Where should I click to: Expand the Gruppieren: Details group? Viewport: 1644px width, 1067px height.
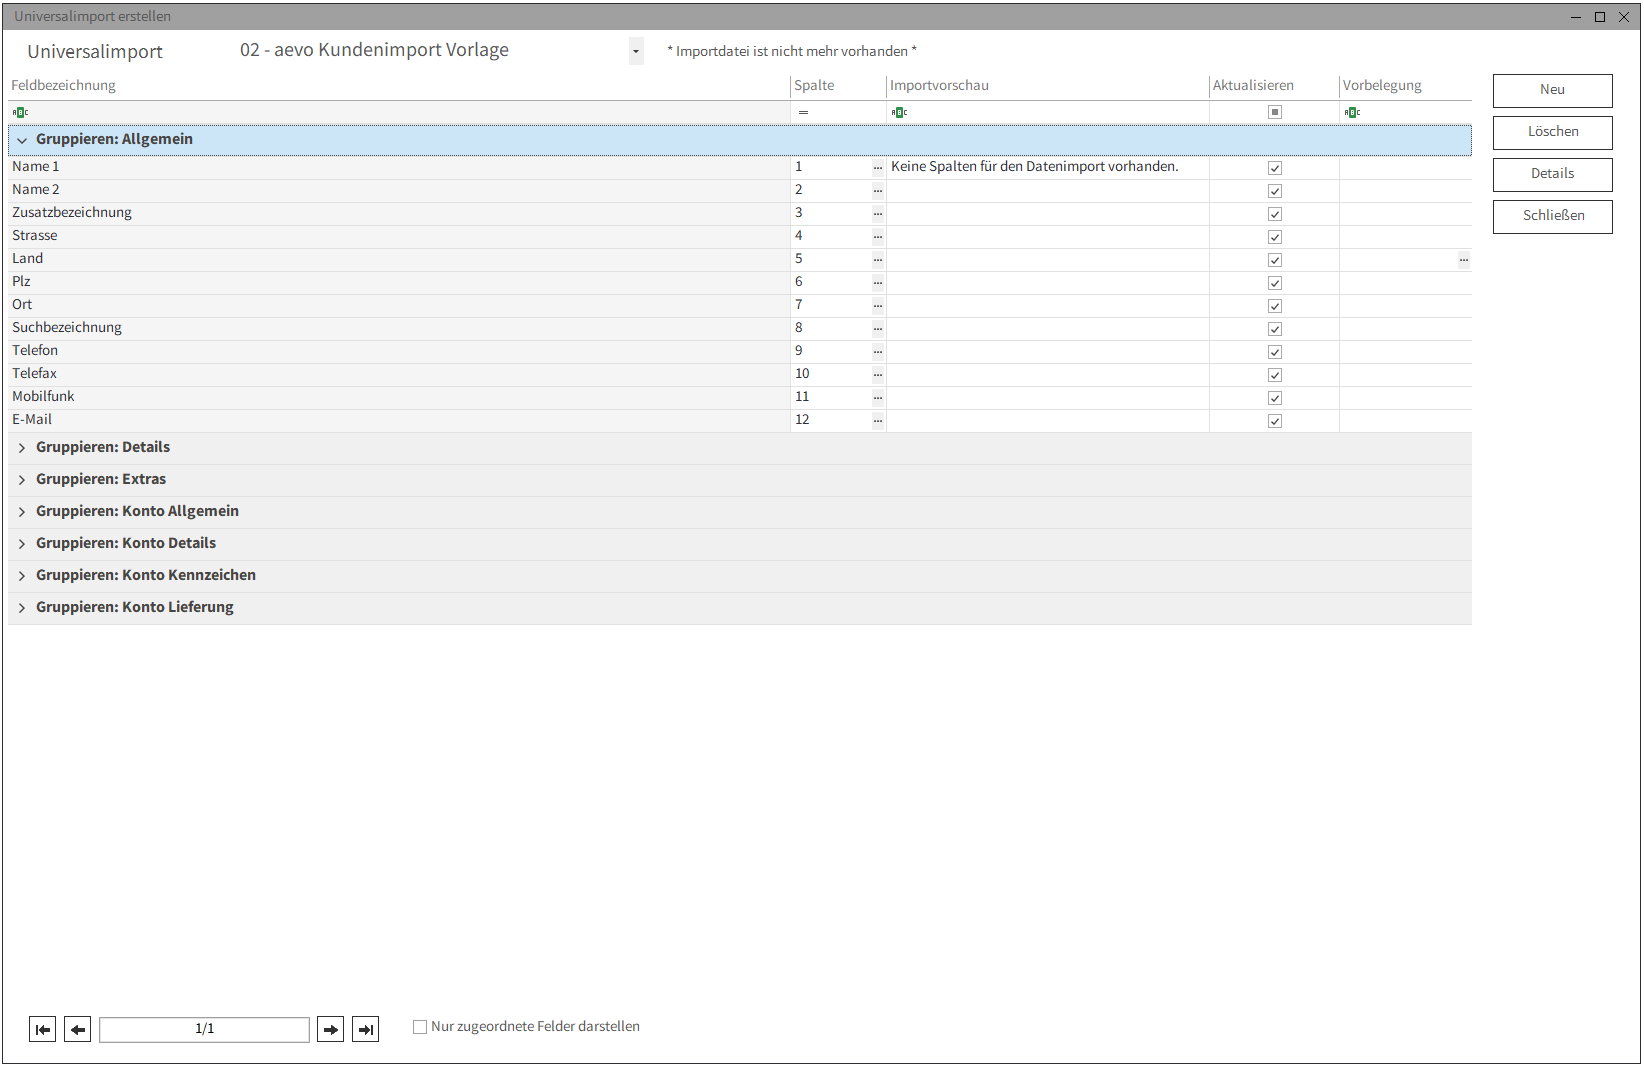click(22, 448)
